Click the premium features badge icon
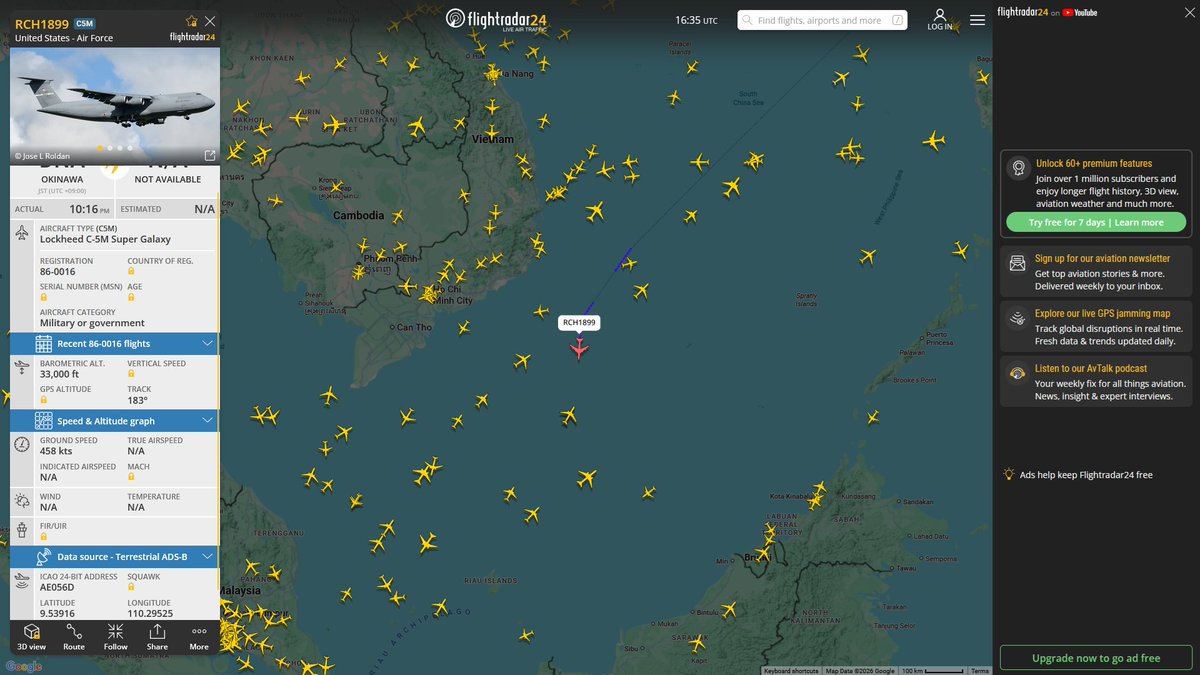 click(1018, 168)
